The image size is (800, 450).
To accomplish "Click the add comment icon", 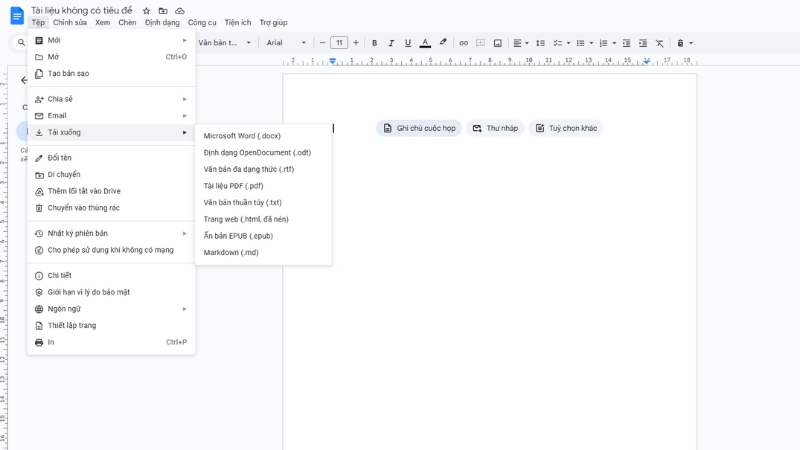I will (480, 43).
